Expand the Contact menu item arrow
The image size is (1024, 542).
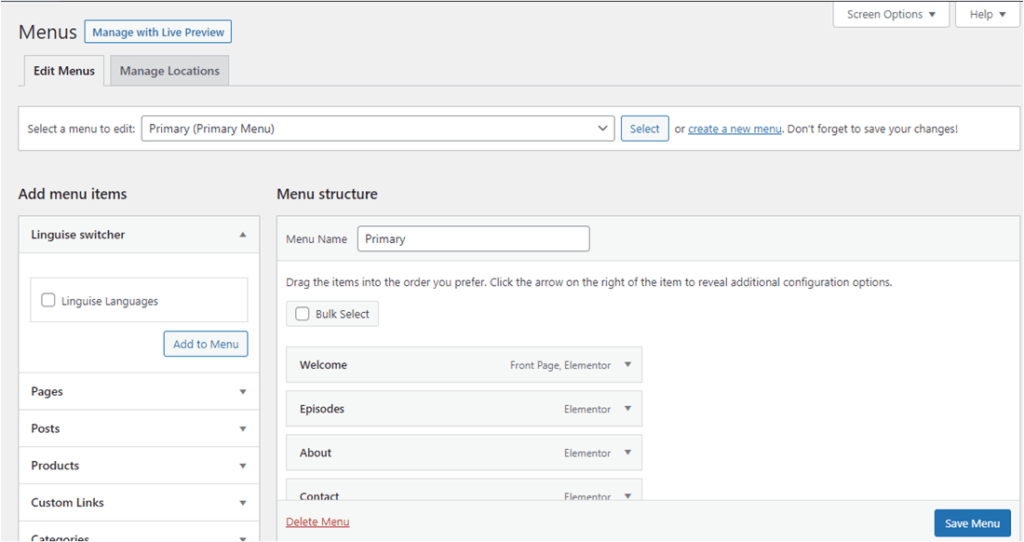pos(628,496)
